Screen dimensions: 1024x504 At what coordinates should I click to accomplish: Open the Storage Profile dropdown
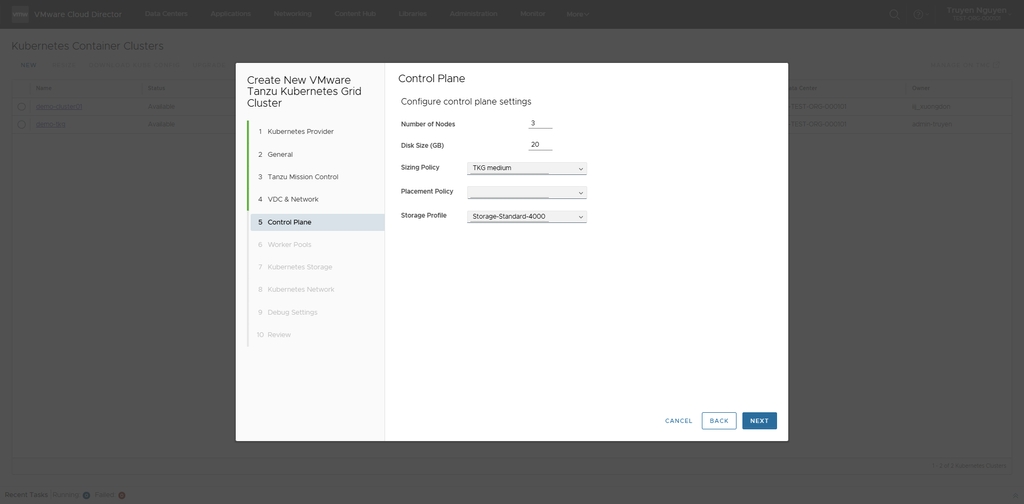point(526,216)
